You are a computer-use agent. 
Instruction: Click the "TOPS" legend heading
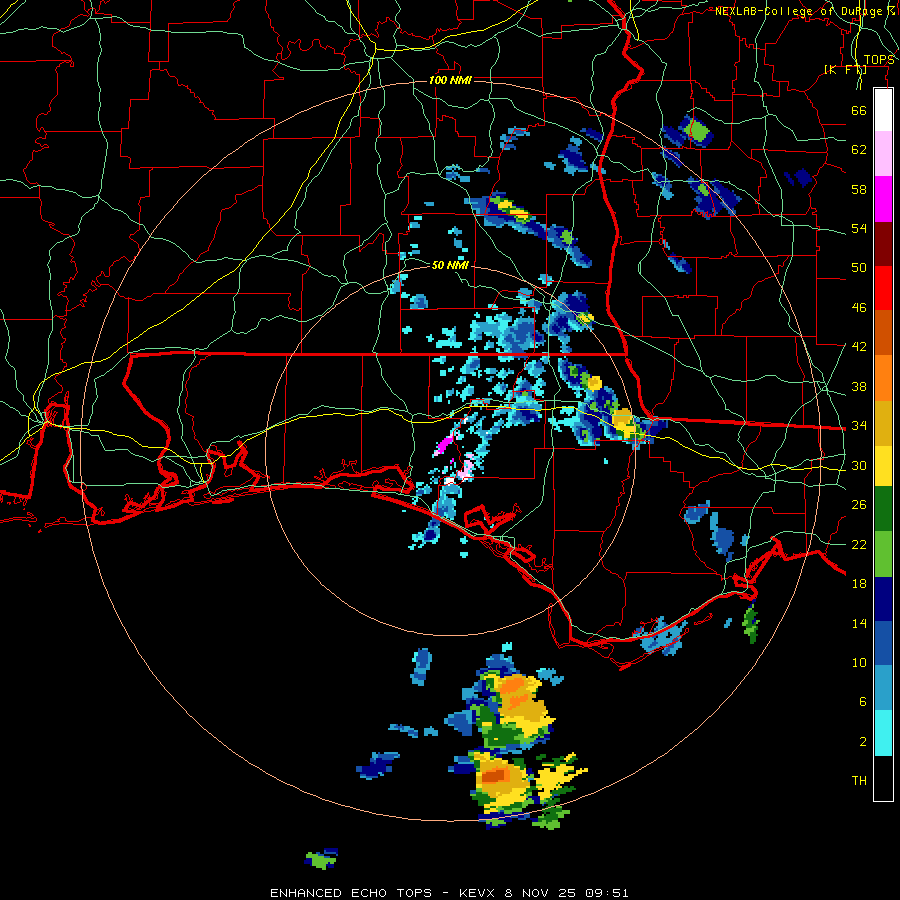click(879, 60)
